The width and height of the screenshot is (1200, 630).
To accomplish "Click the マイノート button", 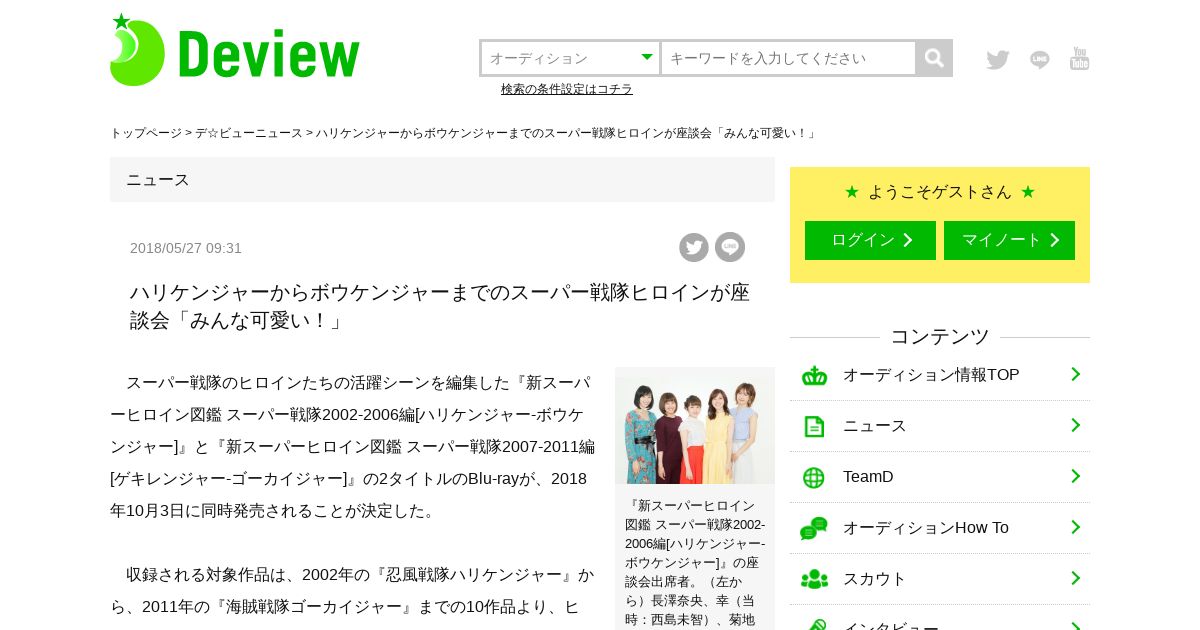I will pyautogui.click(x=1009, y=240).
